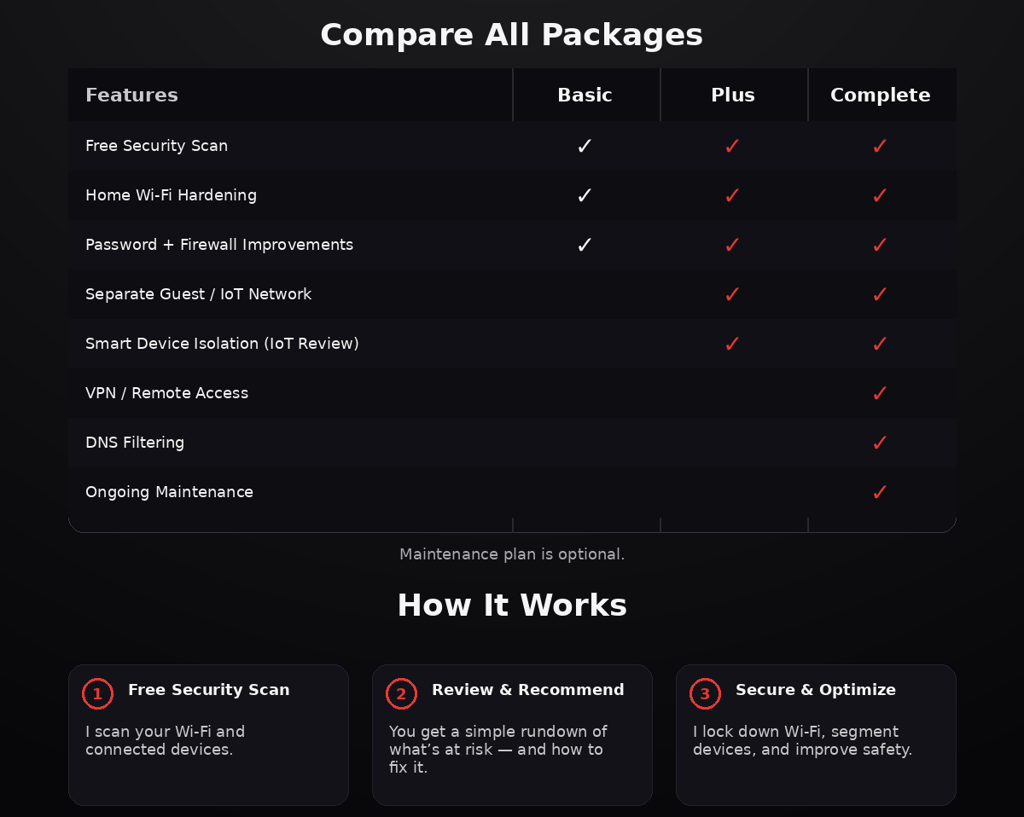Click the Features column header

pos(132,95)
